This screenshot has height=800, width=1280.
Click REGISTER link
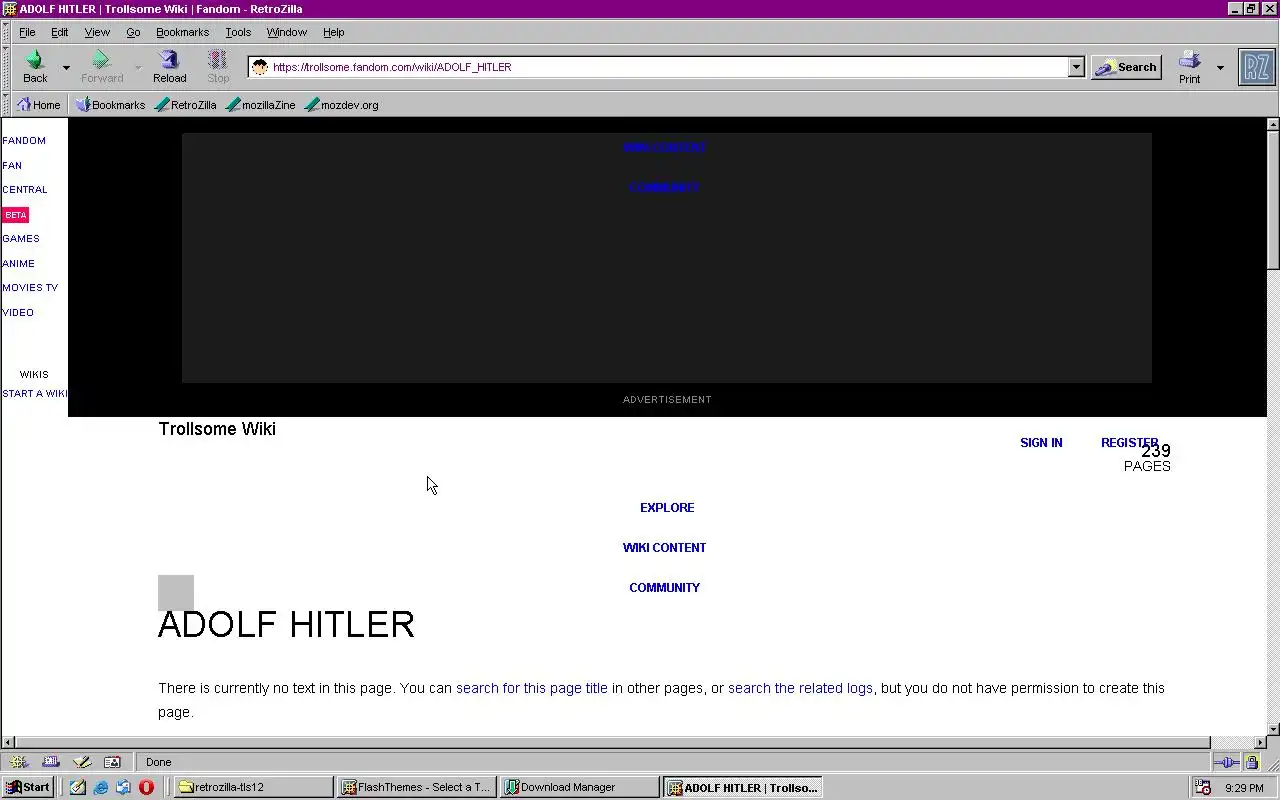coord(1129,443)
